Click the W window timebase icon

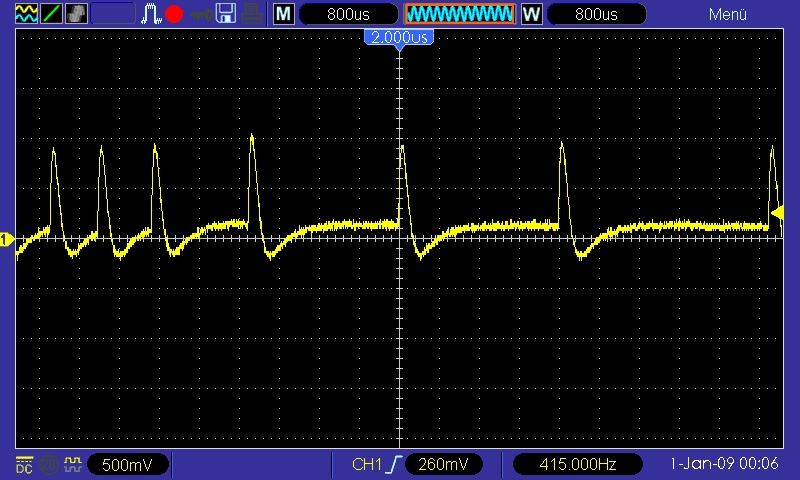tap(531, 14)
